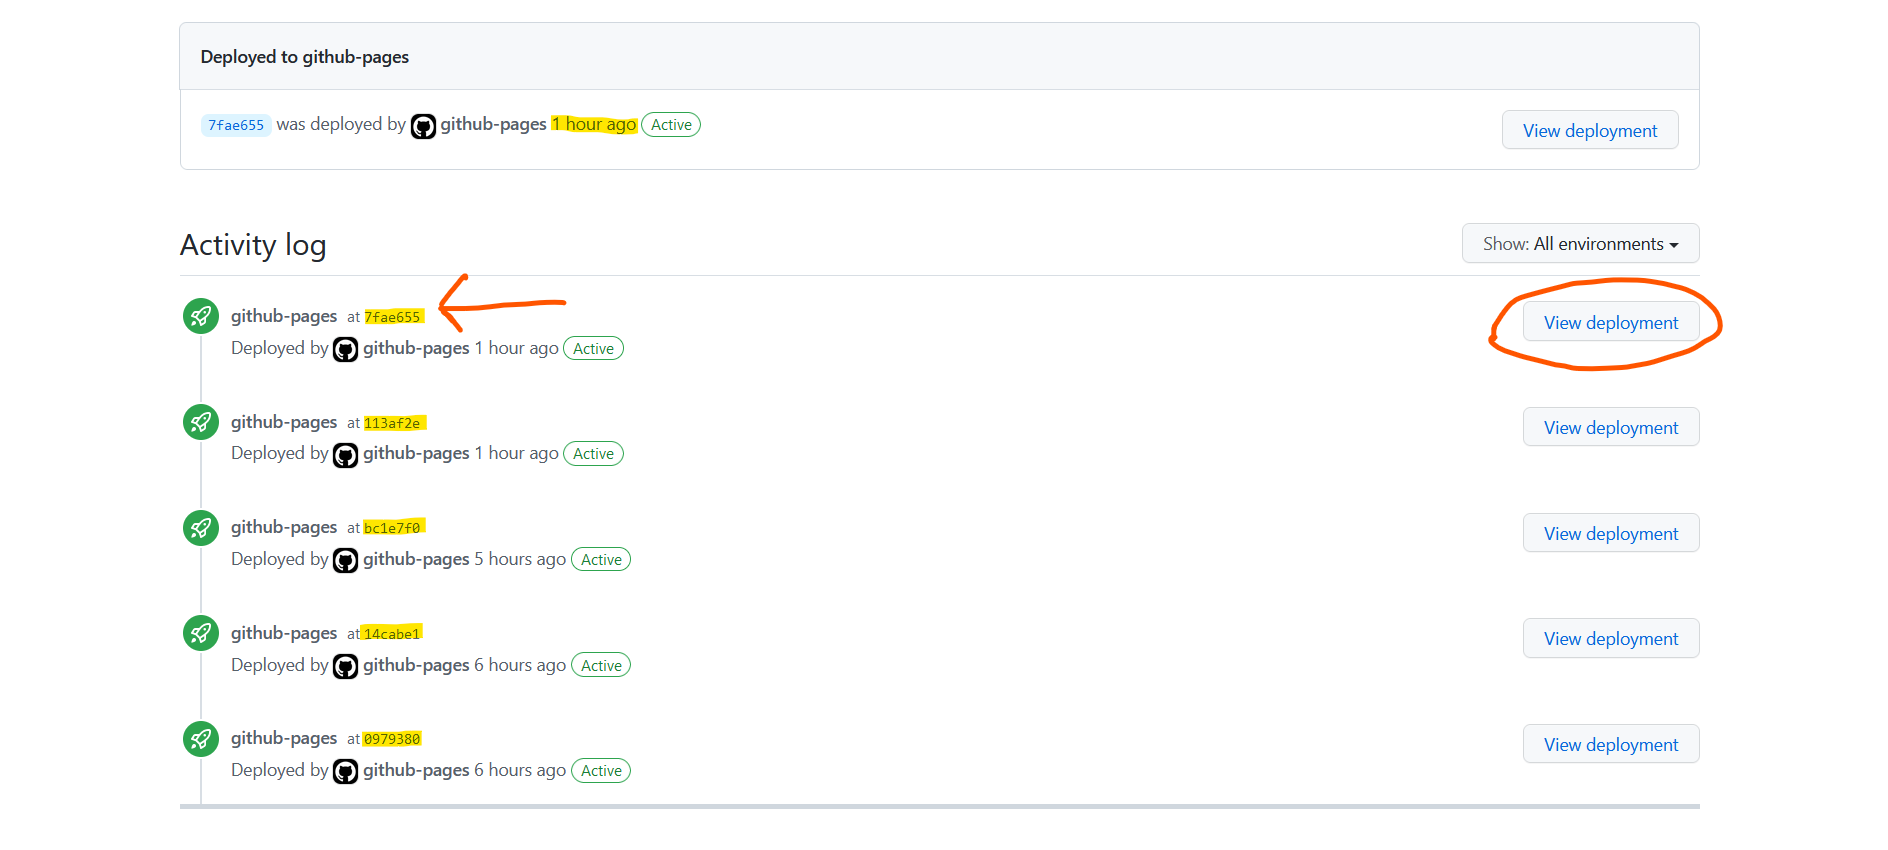Click GitHub avatar in 7fae655 log row
The width and height of the screenshot is (1888, 850).
point(345,349)
